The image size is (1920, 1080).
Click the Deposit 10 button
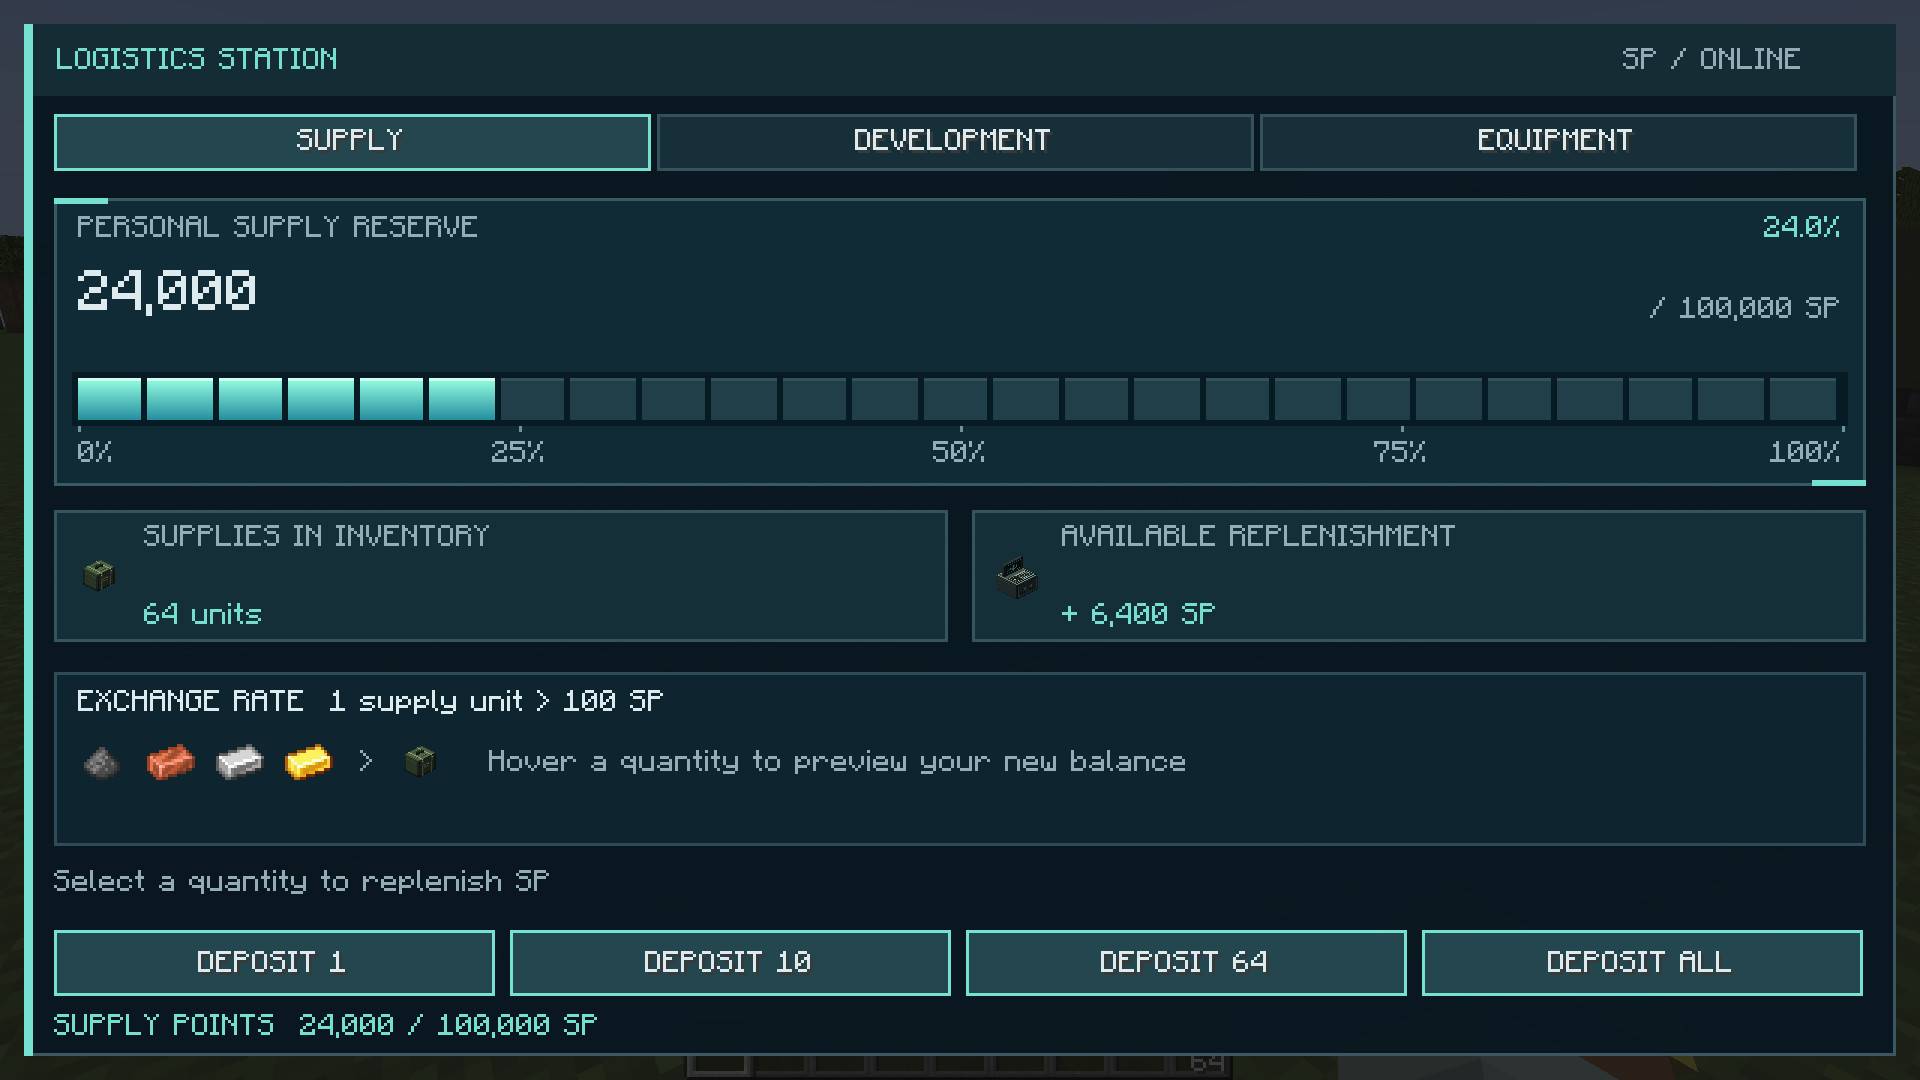729,962
